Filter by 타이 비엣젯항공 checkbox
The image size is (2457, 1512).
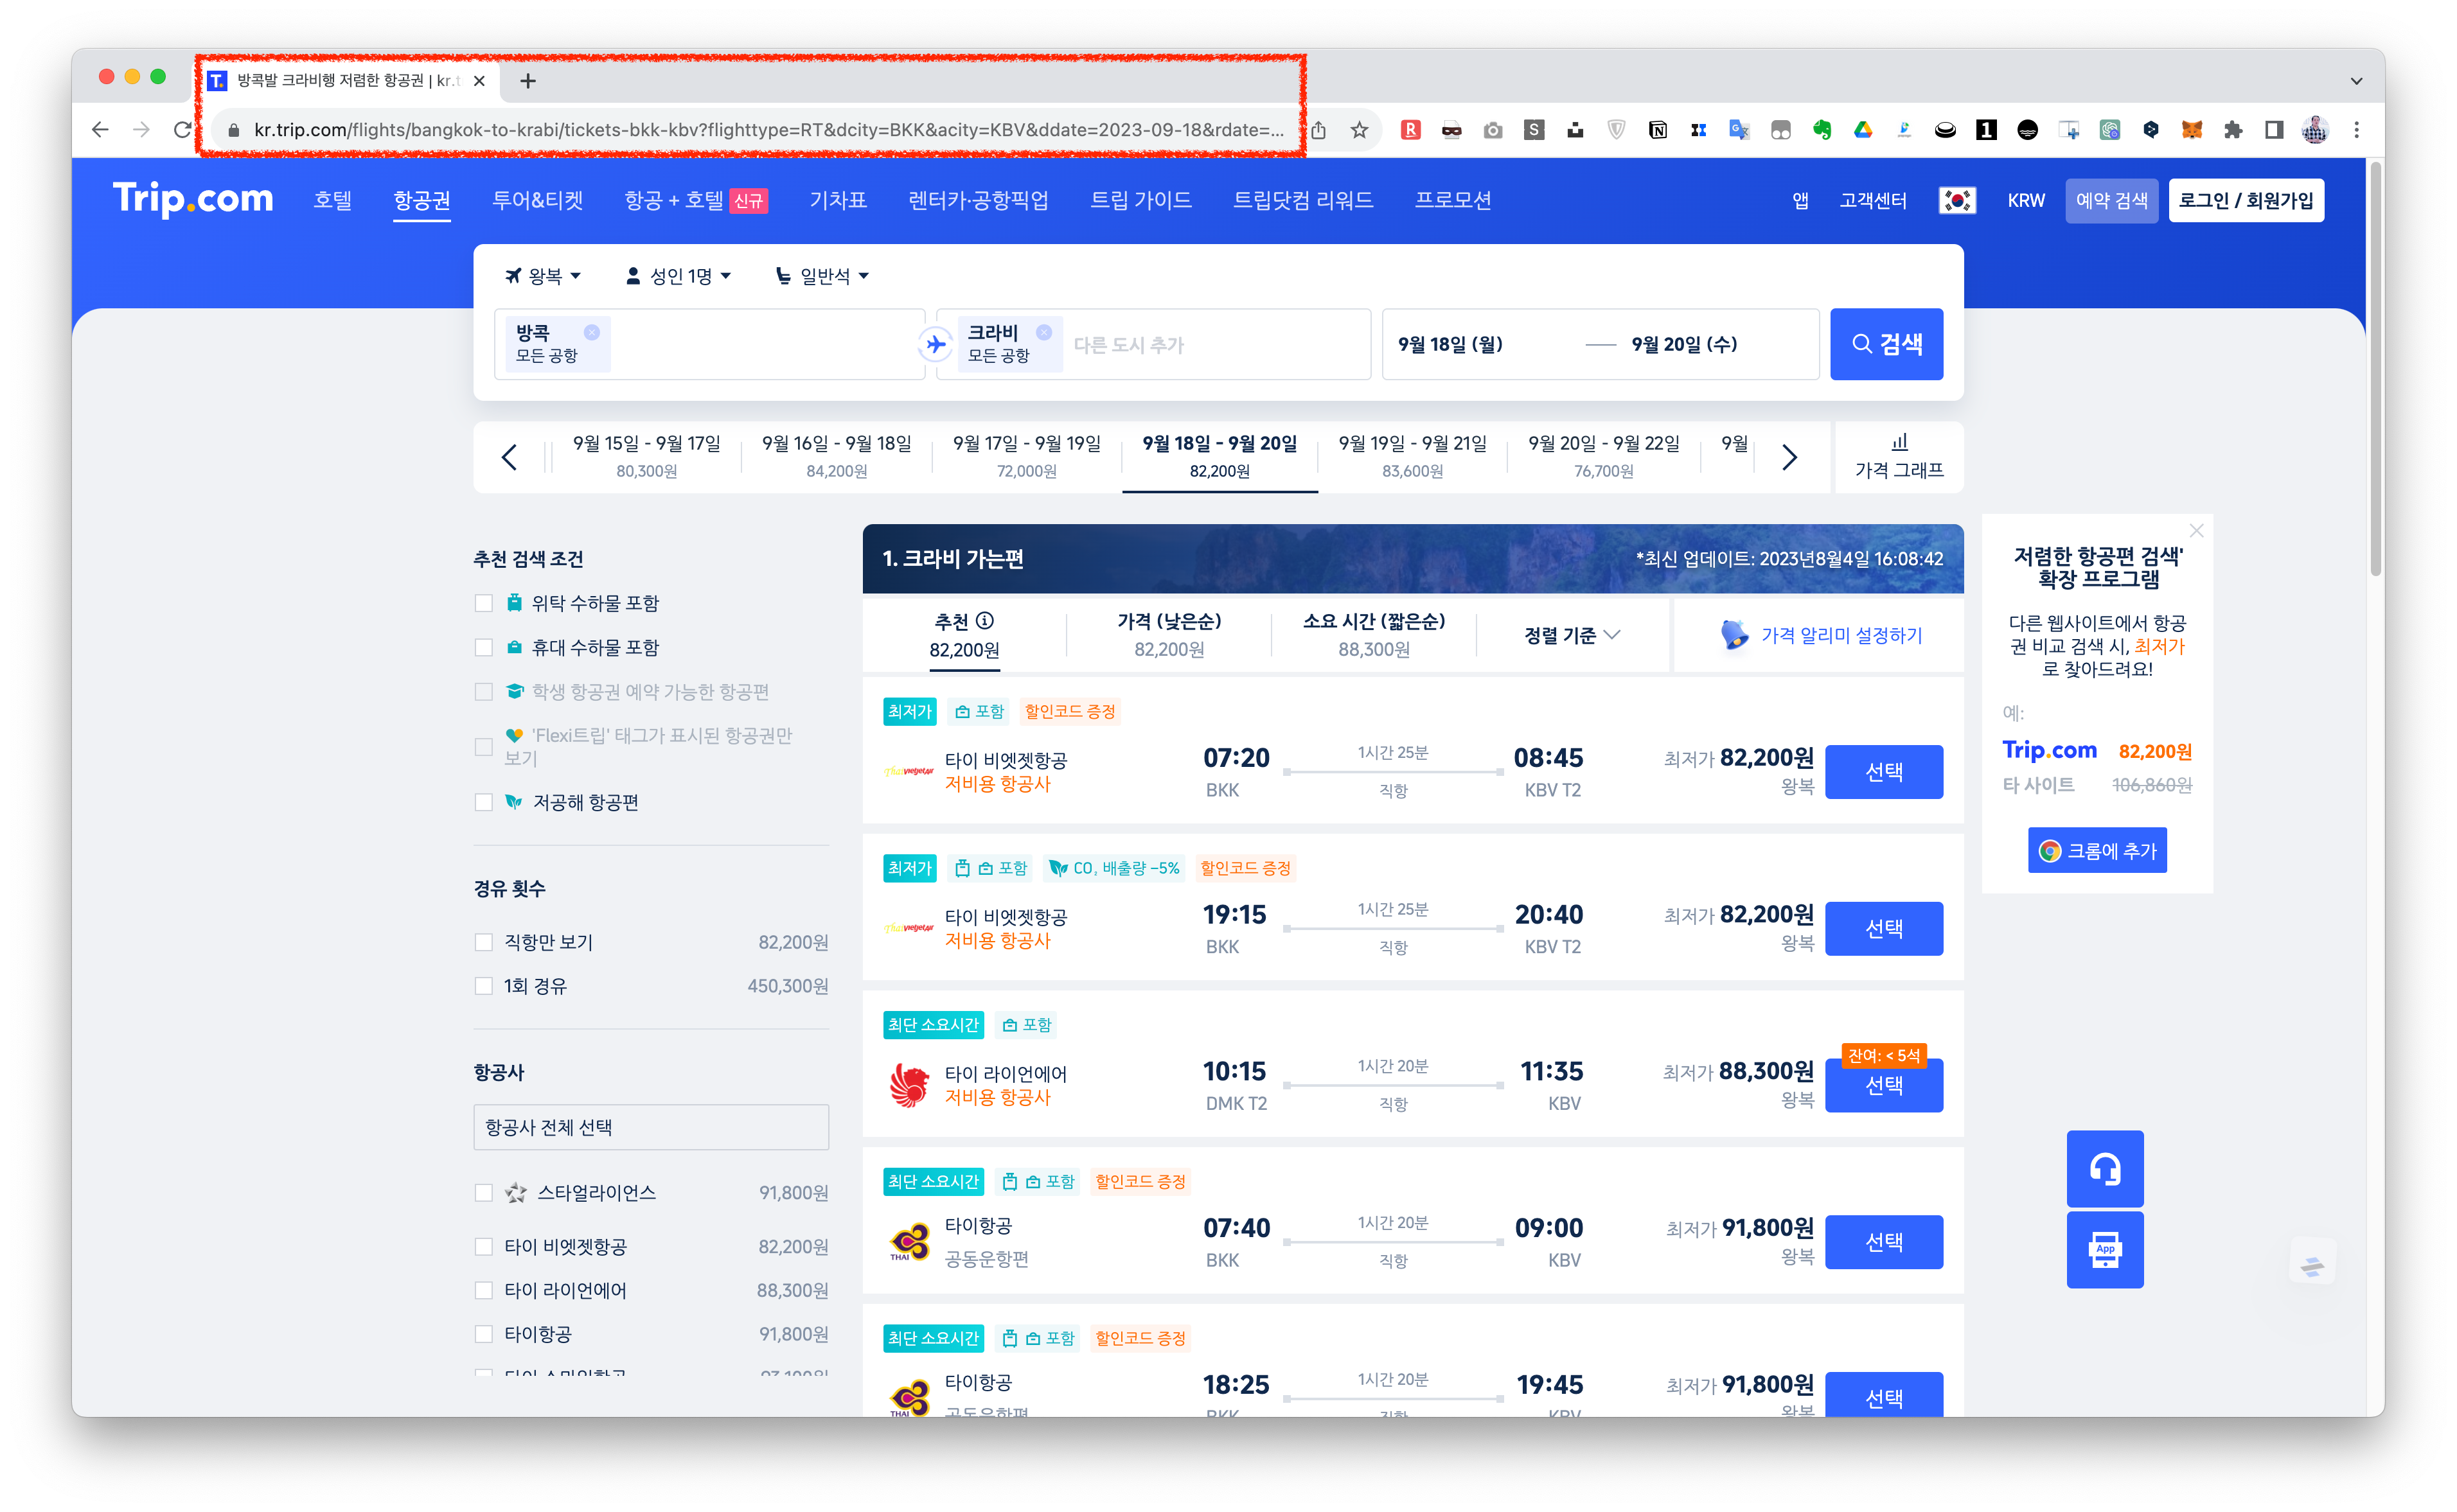tap(484, 1247)
